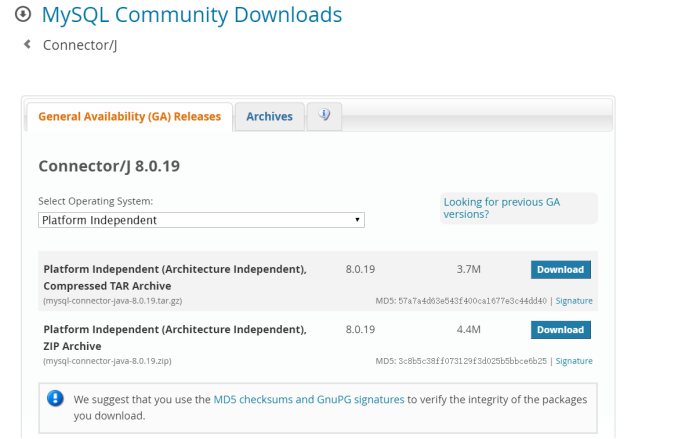The height and width of the screenshot is (439, 700).
Task: Click the MD5 hash of the zip file
Action: [x=472, y=361]
